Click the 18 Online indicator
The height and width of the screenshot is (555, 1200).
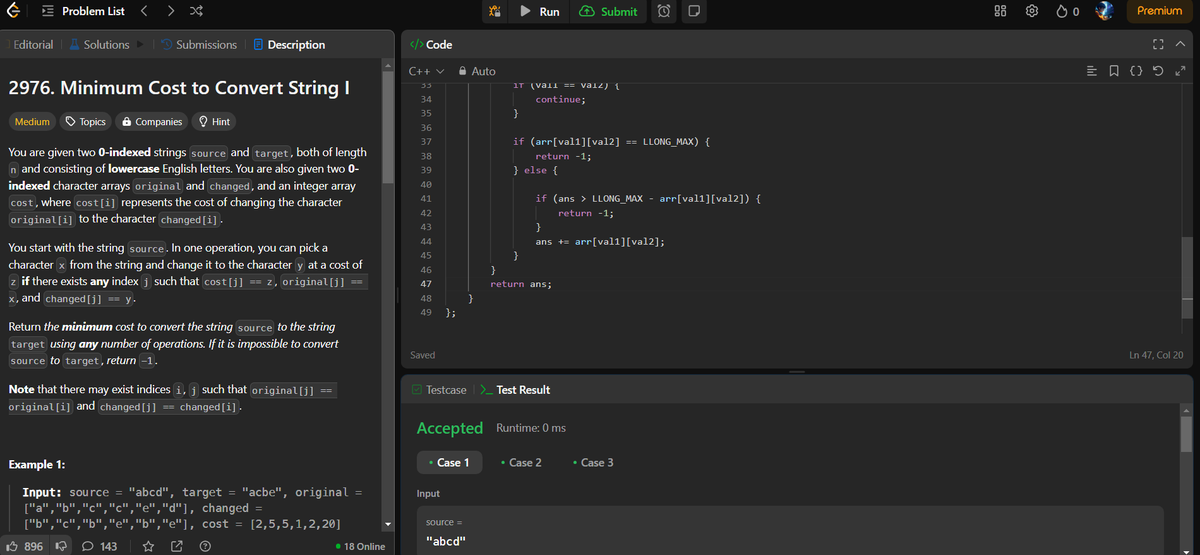[x=360, y=547]
